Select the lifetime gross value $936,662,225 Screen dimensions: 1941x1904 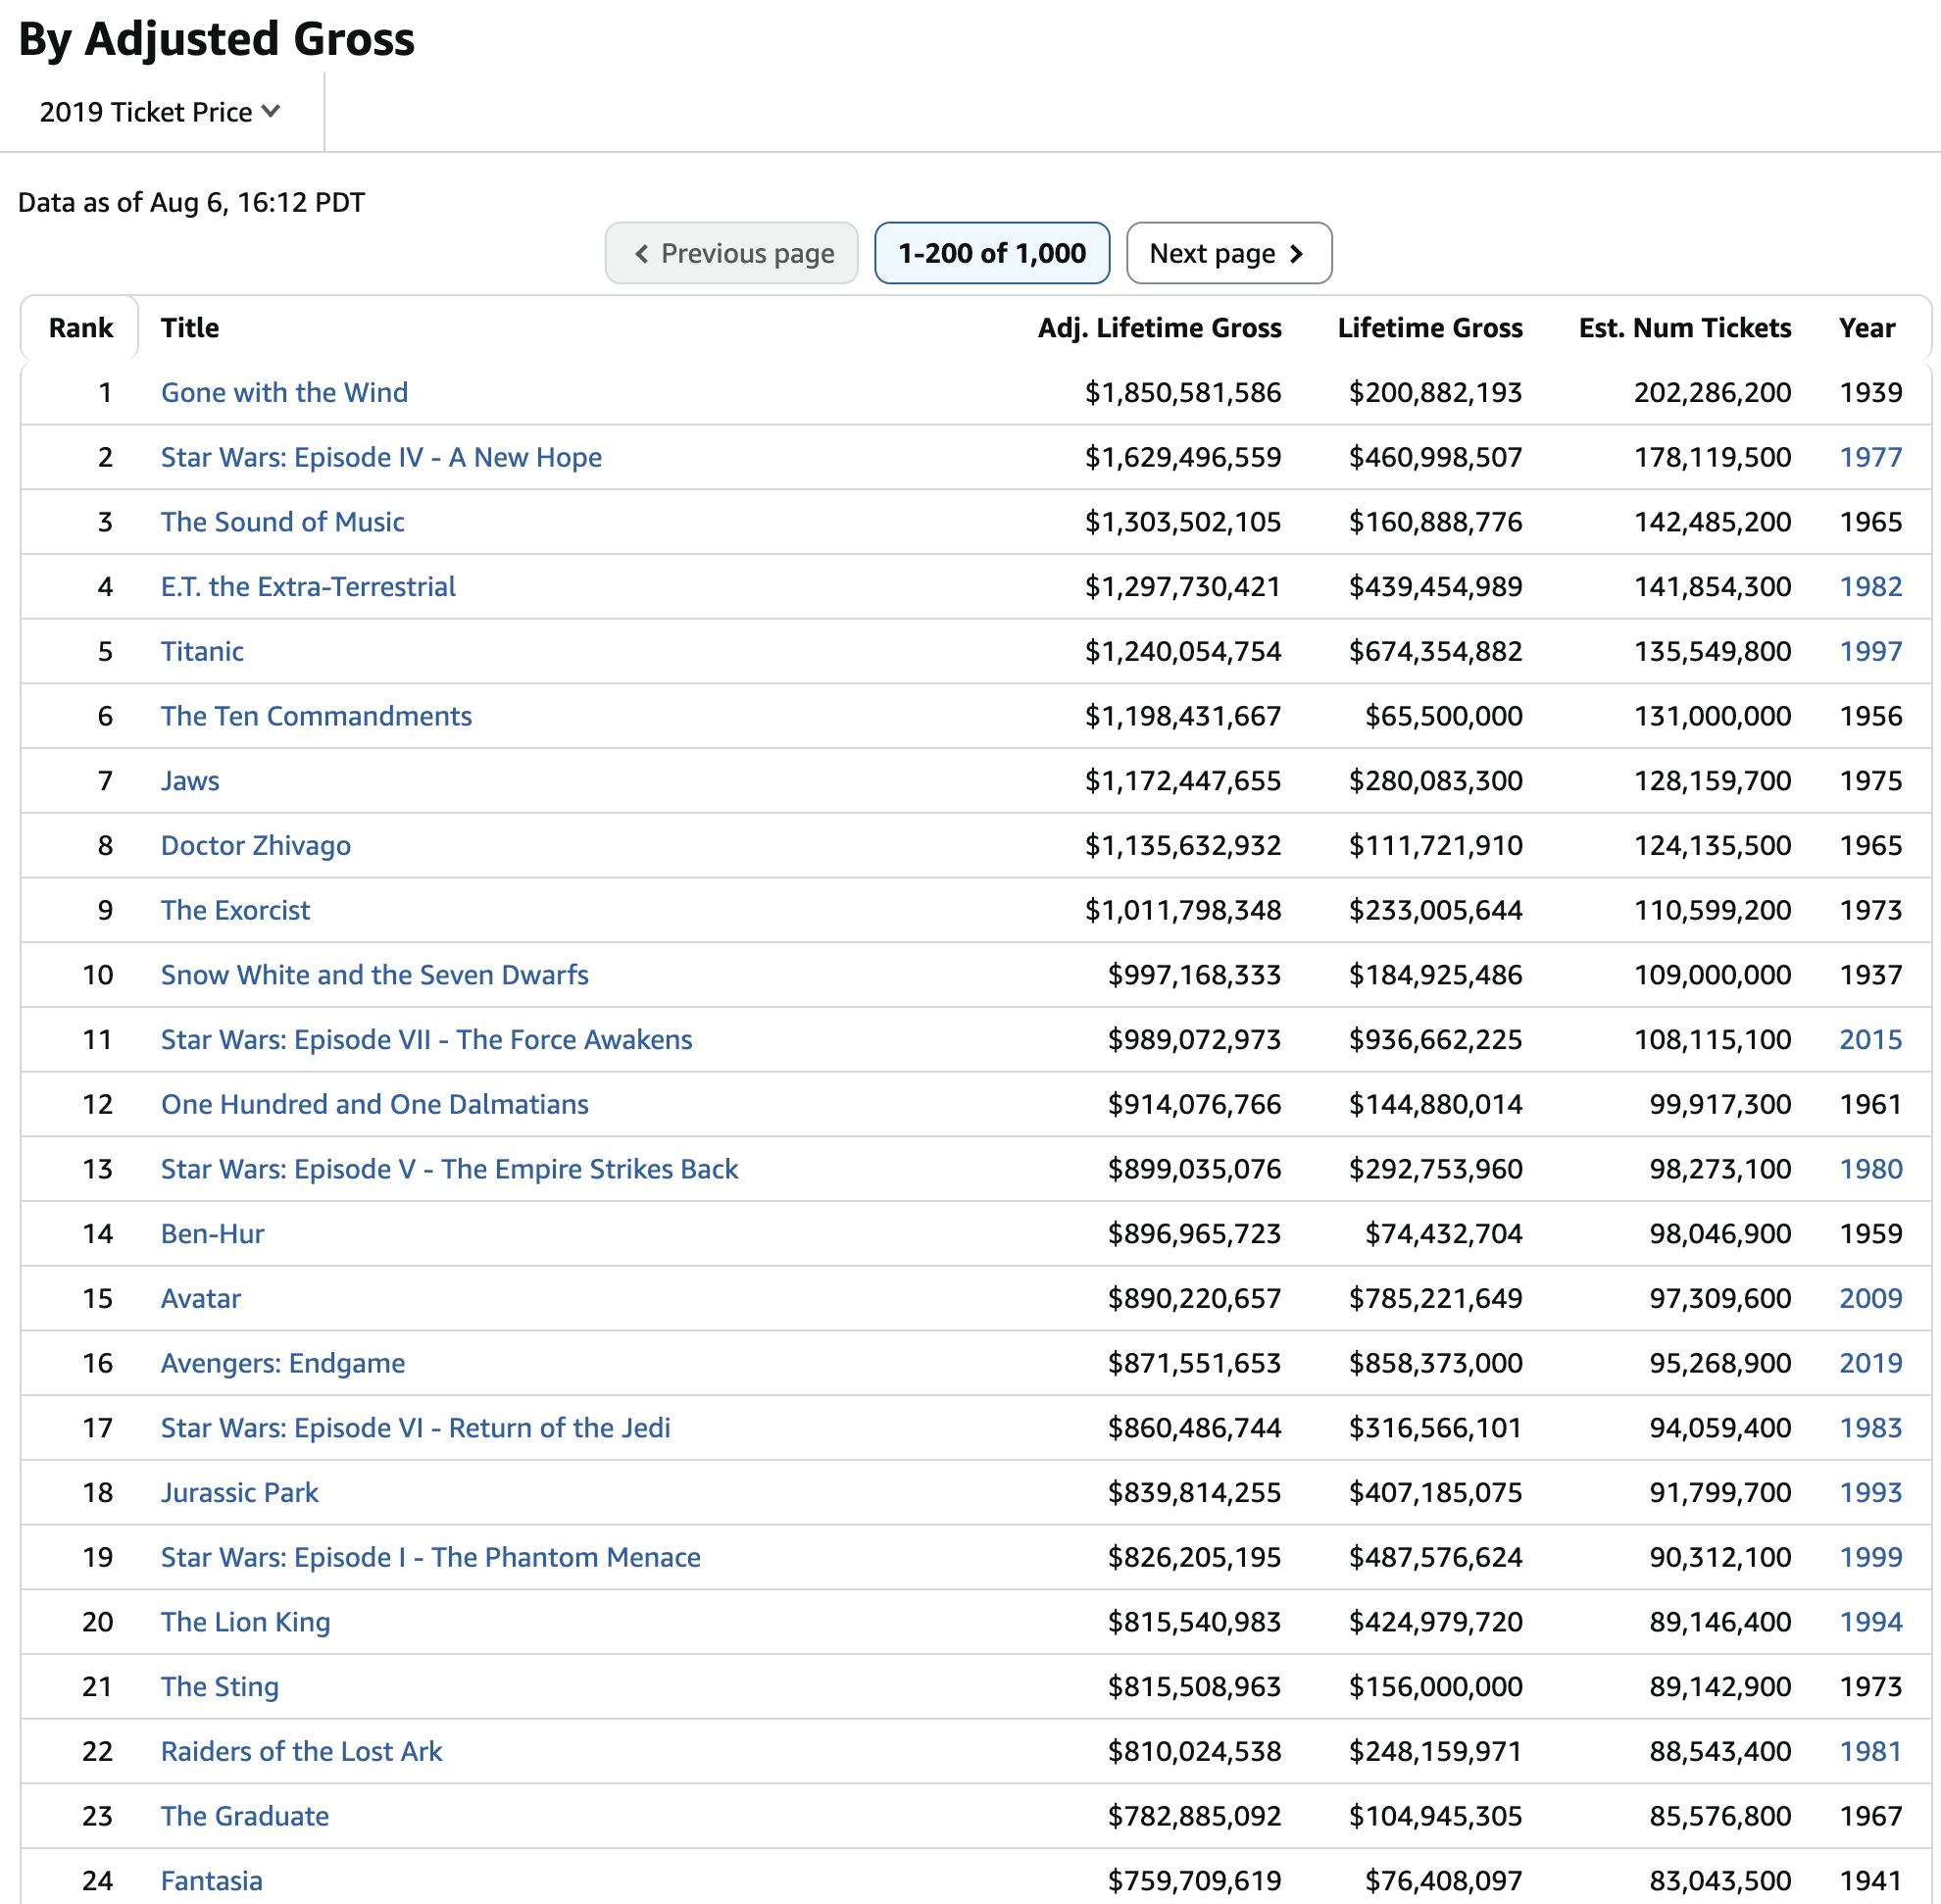1435,1039
